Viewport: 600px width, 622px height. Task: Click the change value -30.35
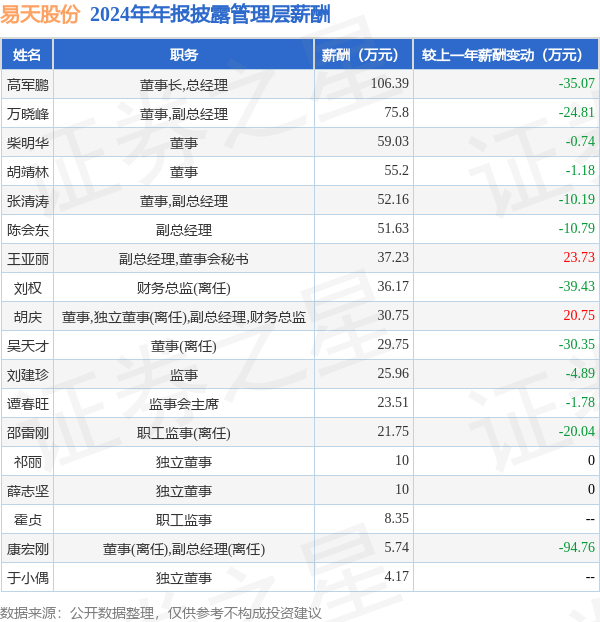[577, 344]
